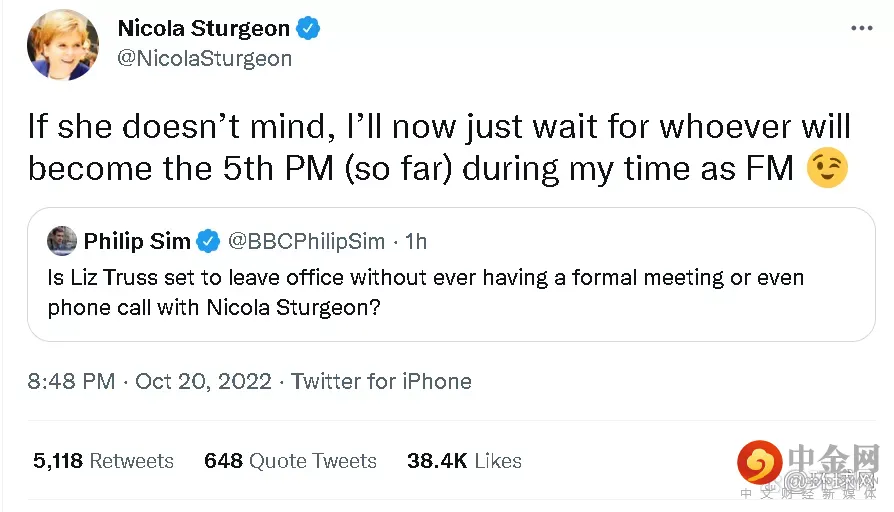Open the quoted tweet about Liz Truss
The height and width of the screenshot is (512, 894).
(x=425, y=291)
